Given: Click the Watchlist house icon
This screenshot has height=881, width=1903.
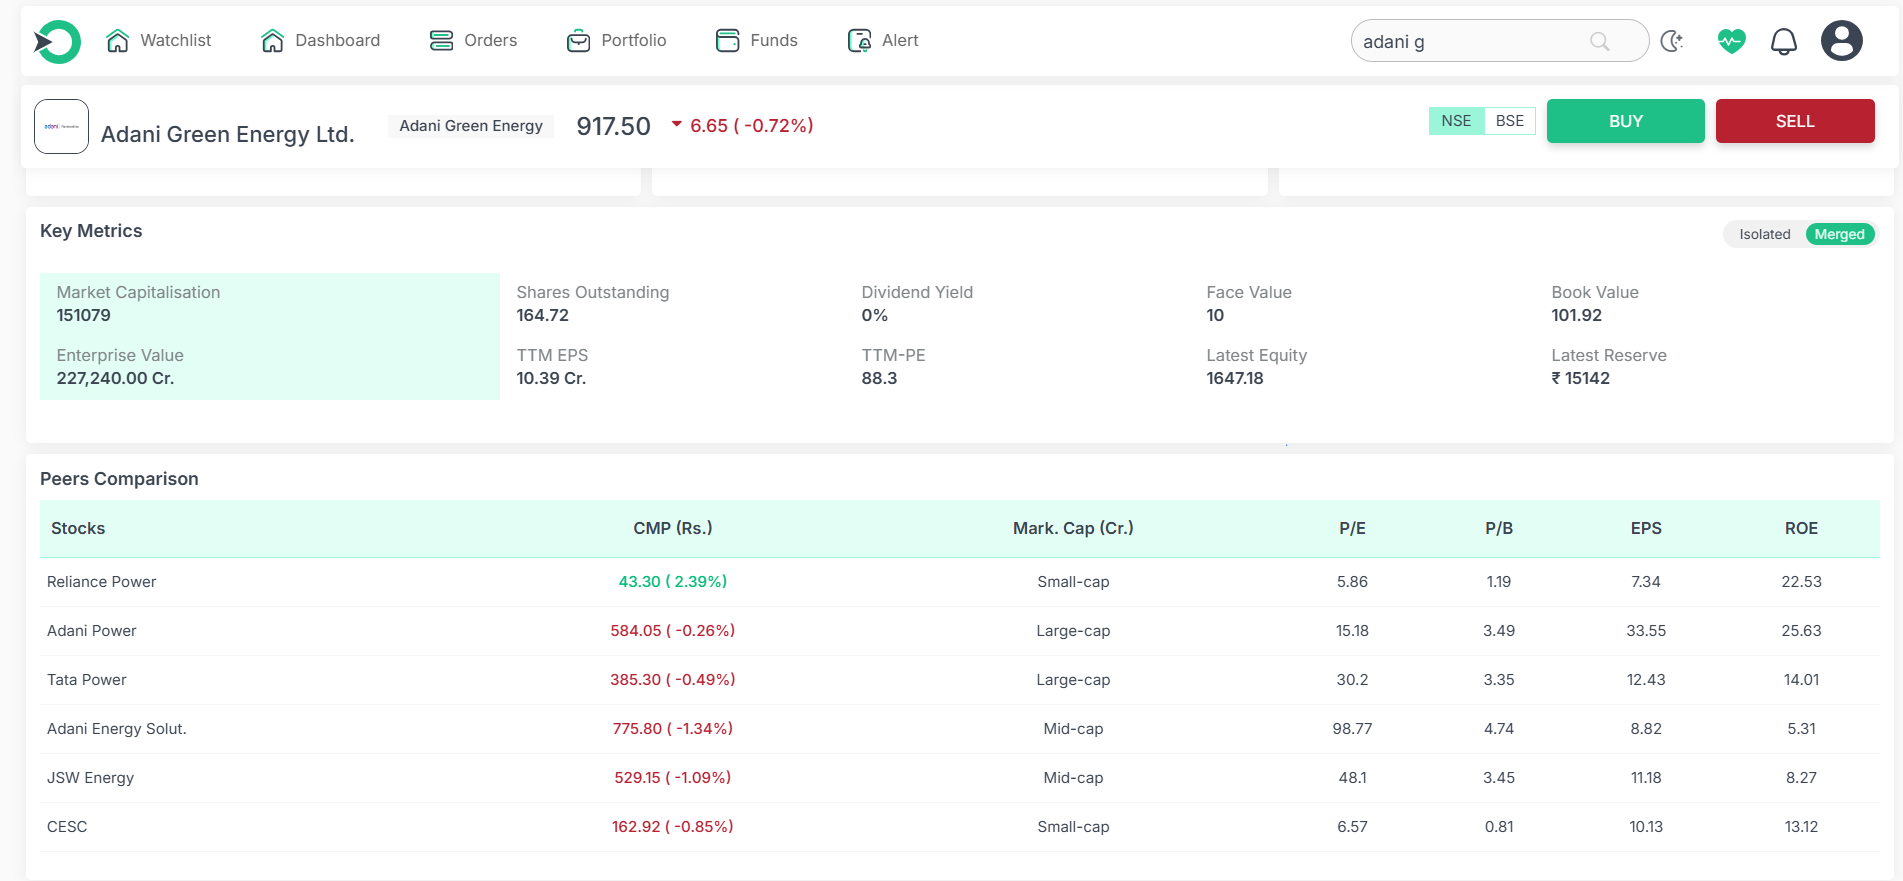Looking at the screenshot, I should [x=118, y=41].
